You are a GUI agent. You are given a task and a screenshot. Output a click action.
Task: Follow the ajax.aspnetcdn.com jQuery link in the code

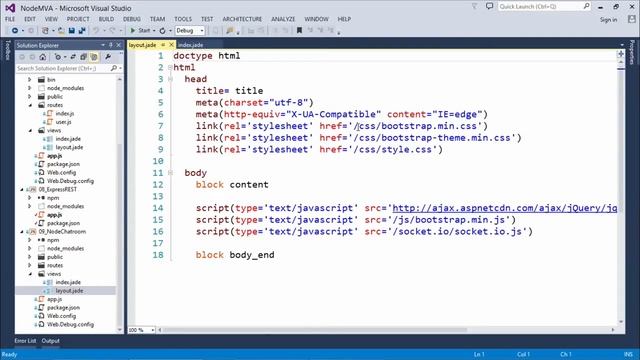[x=504, y=208]
